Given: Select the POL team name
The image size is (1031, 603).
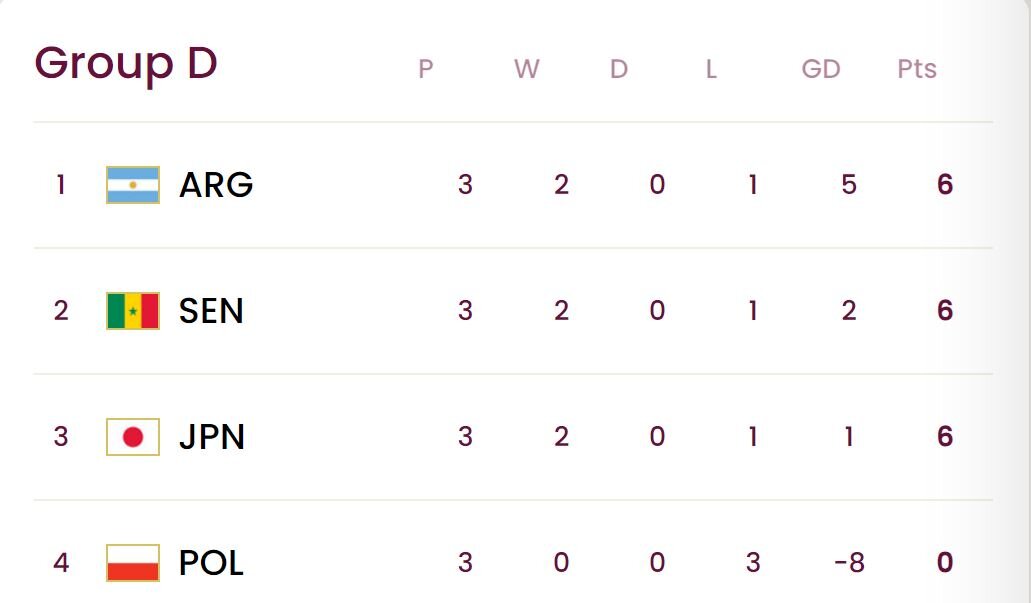Looking at the screenshot, I should point(211,563).
